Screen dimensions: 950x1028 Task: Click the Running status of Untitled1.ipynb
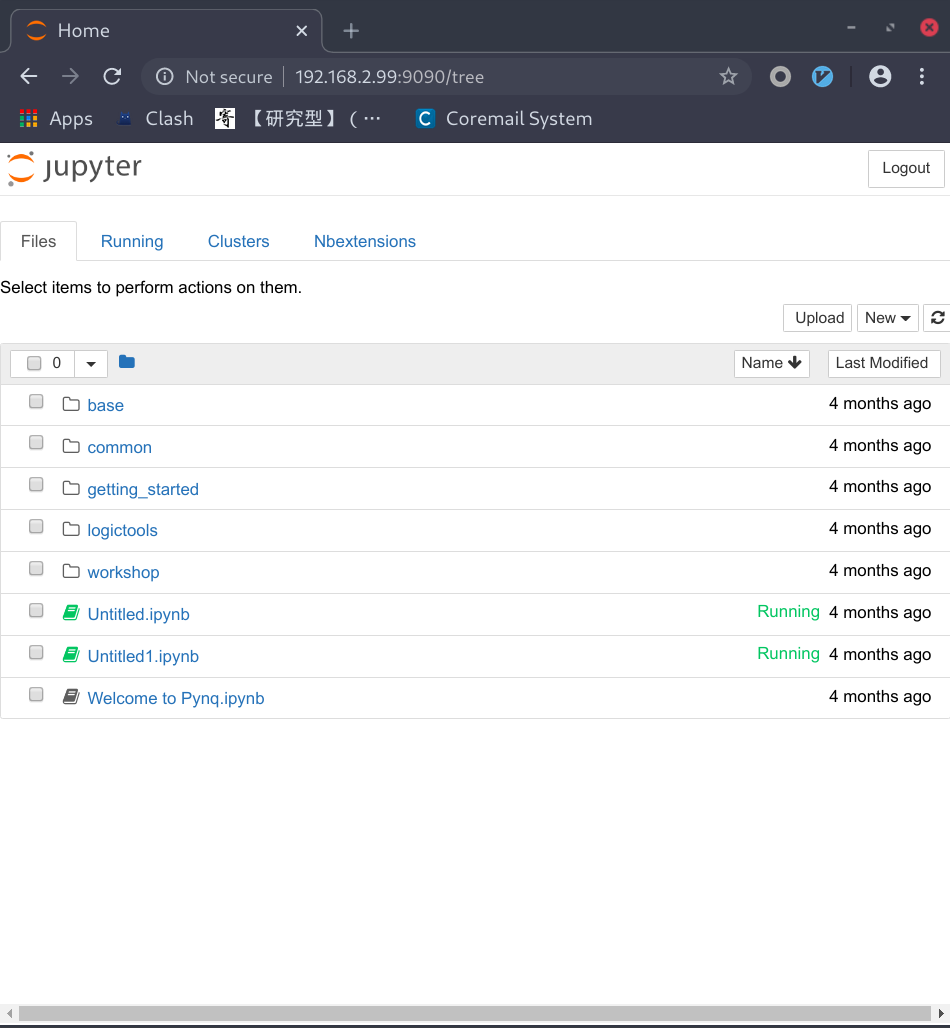tap(788, 654)
